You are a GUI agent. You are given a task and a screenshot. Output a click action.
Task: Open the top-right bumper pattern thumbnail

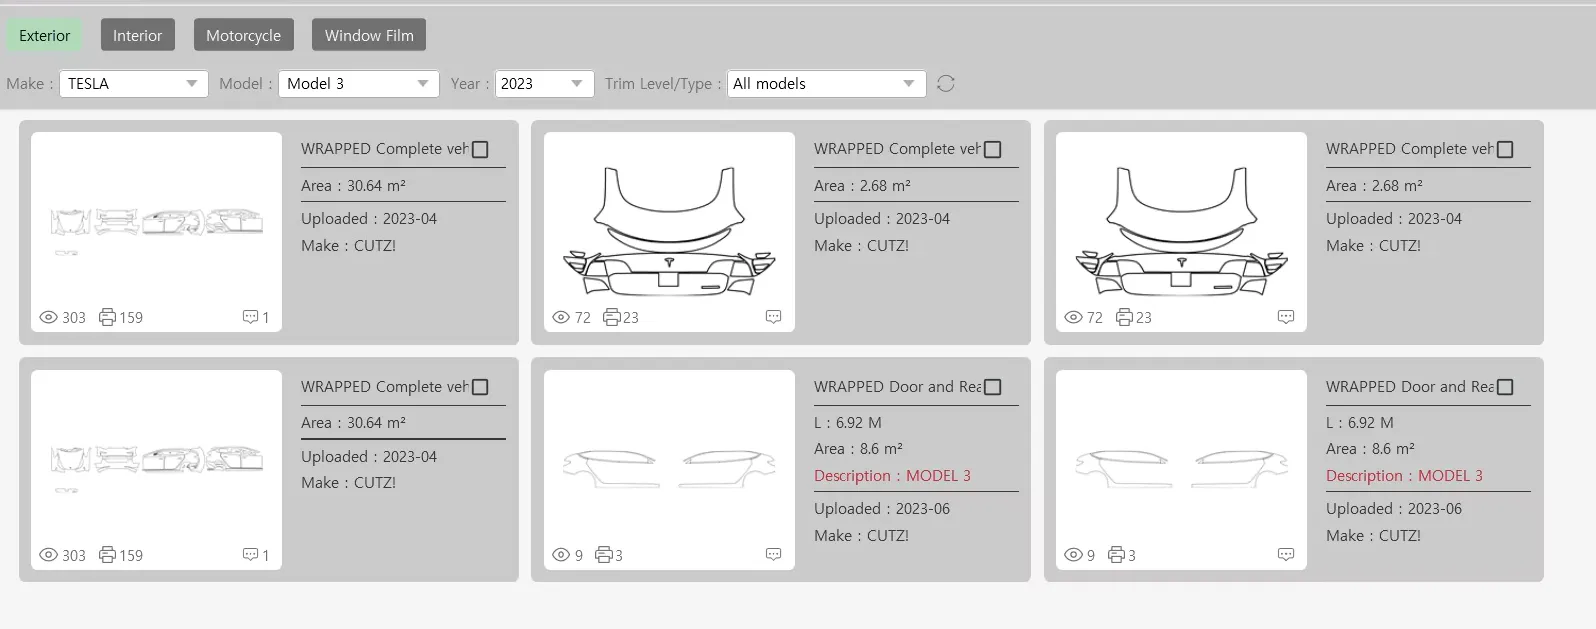point(1181,232)
